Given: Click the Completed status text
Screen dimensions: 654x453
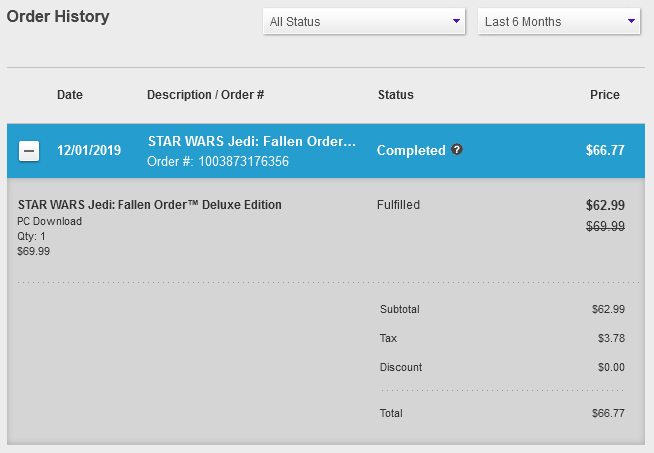Looking at the screenshot, I should pyautogui.click(x=411, y=150).
